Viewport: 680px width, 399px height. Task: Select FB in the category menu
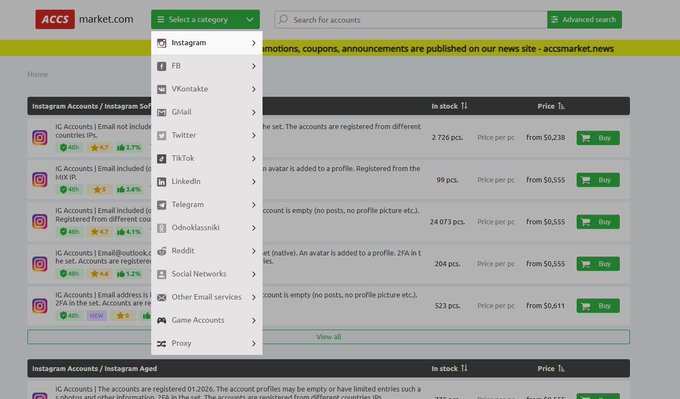click(206, 66)
